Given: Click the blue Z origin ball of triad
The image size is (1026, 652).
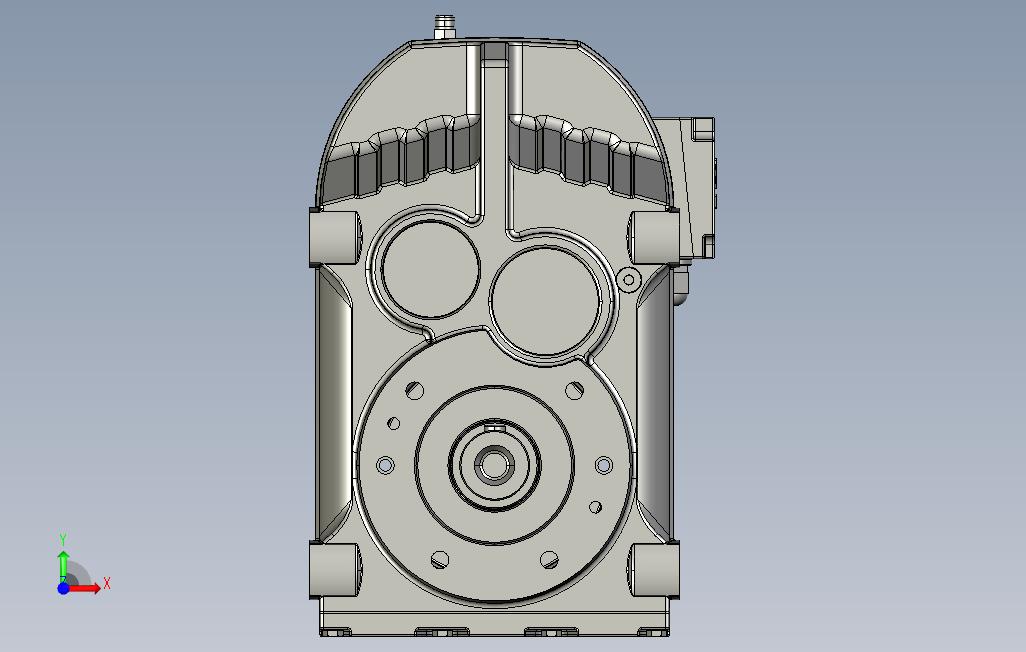Looking at the screenshot, I should 63,589.
